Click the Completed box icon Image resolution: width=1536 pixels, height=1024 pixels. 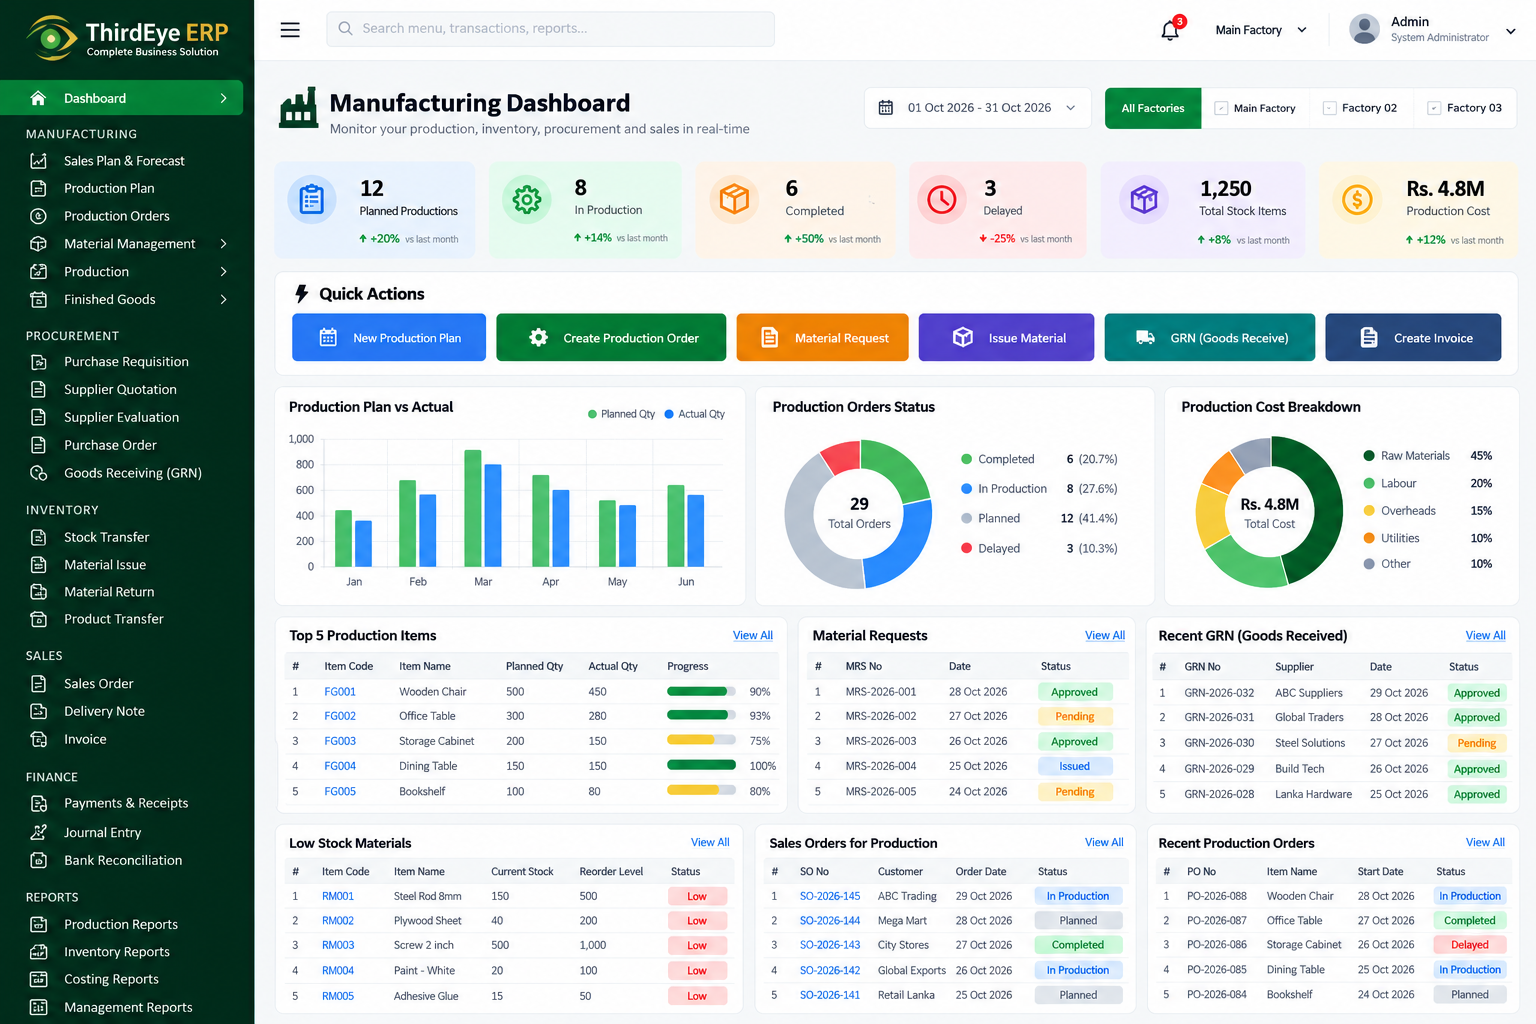(735, 199)
